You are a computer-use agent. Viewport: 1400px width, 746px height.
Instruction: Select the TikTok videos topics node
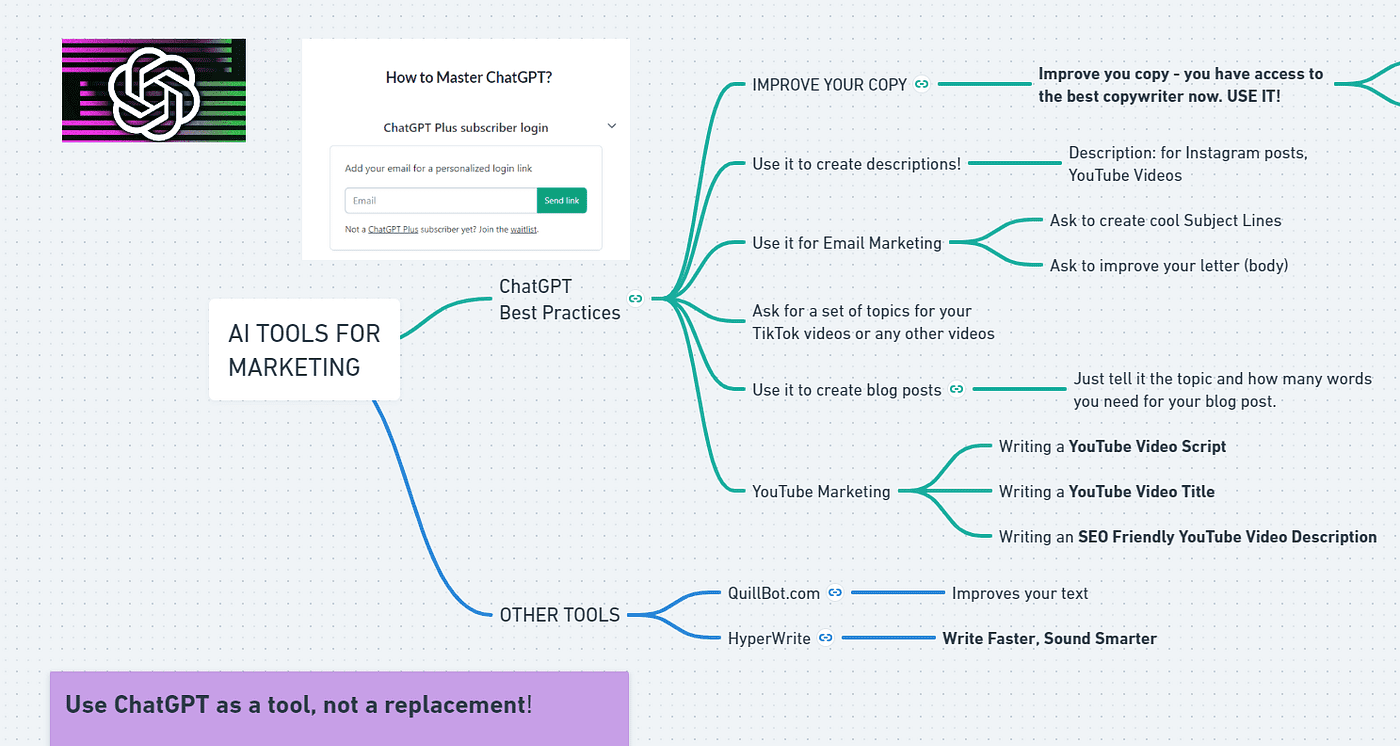pos(873,322)
